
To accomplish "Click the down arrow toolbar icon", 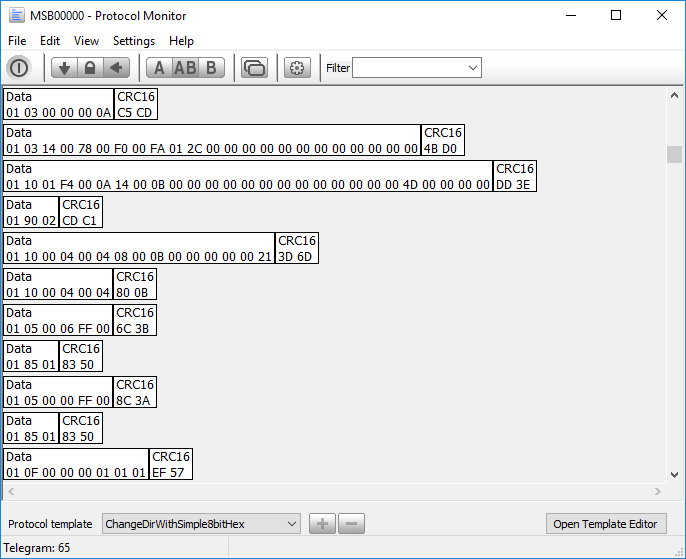I will pos(64,68).
